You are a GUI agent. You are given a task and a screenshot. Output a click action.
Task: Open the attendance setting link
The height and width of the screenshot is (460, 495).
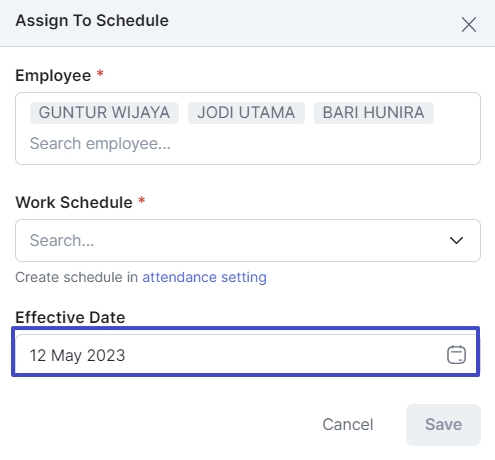click(x=204, y=277)
